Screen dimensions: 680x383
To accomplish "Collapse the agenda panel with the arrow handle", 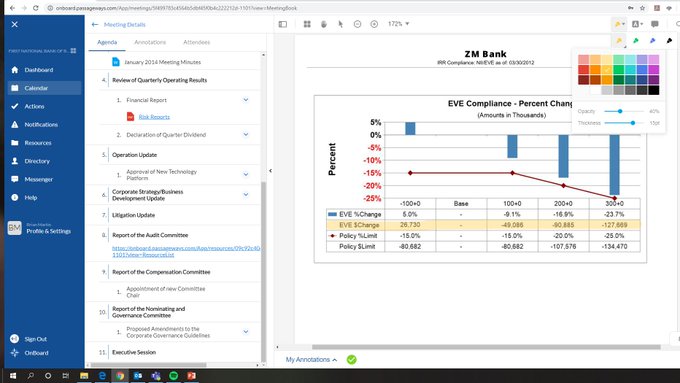I will coord(270,170).
